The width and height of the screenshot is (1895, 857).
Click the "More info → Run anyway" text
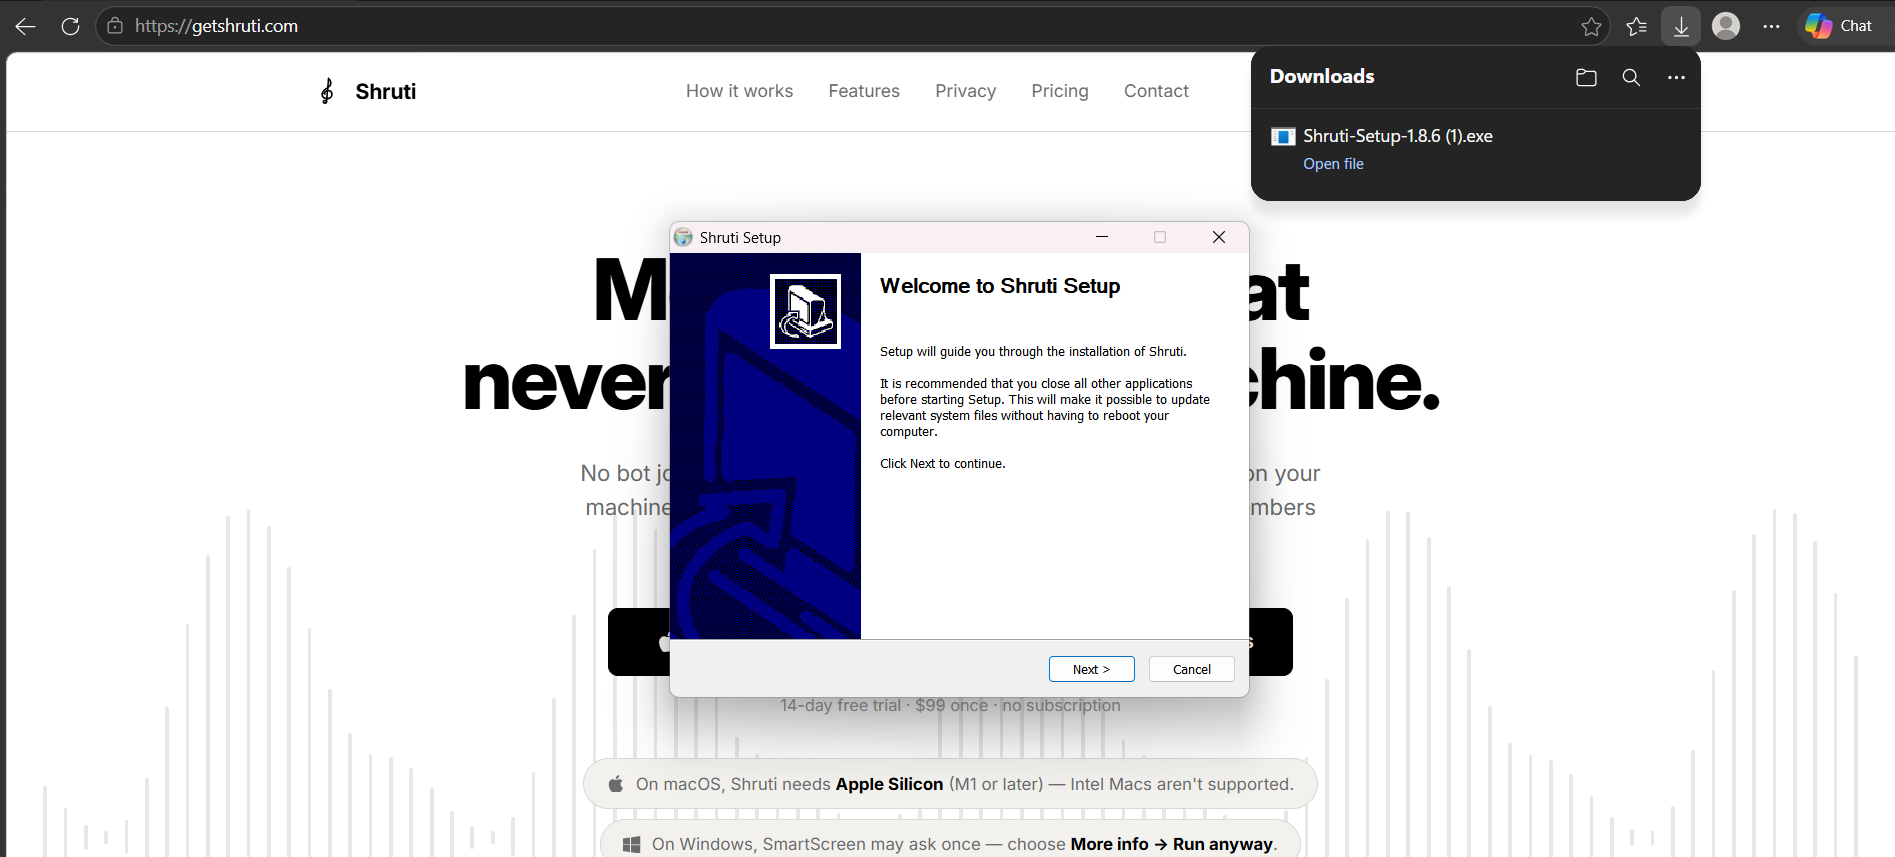pyautogui.click(x=1172, y=844)
